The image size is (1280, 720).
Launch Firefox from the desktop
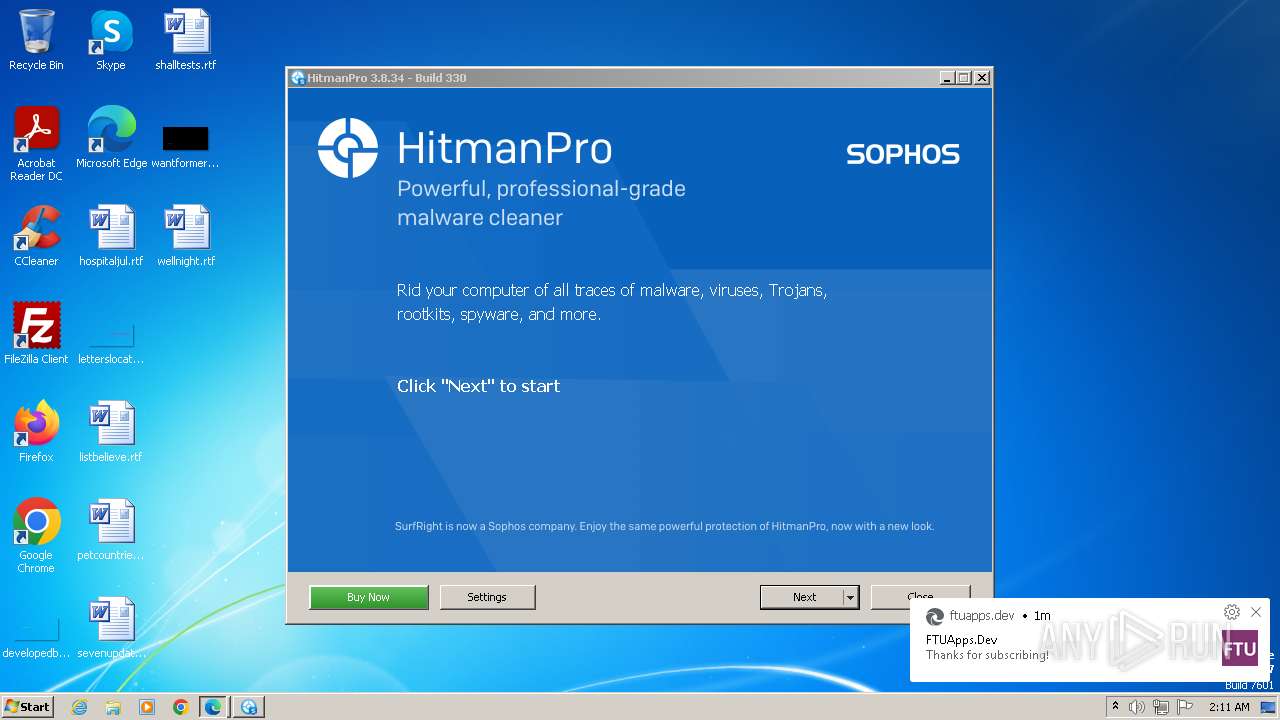pos(36,432)
